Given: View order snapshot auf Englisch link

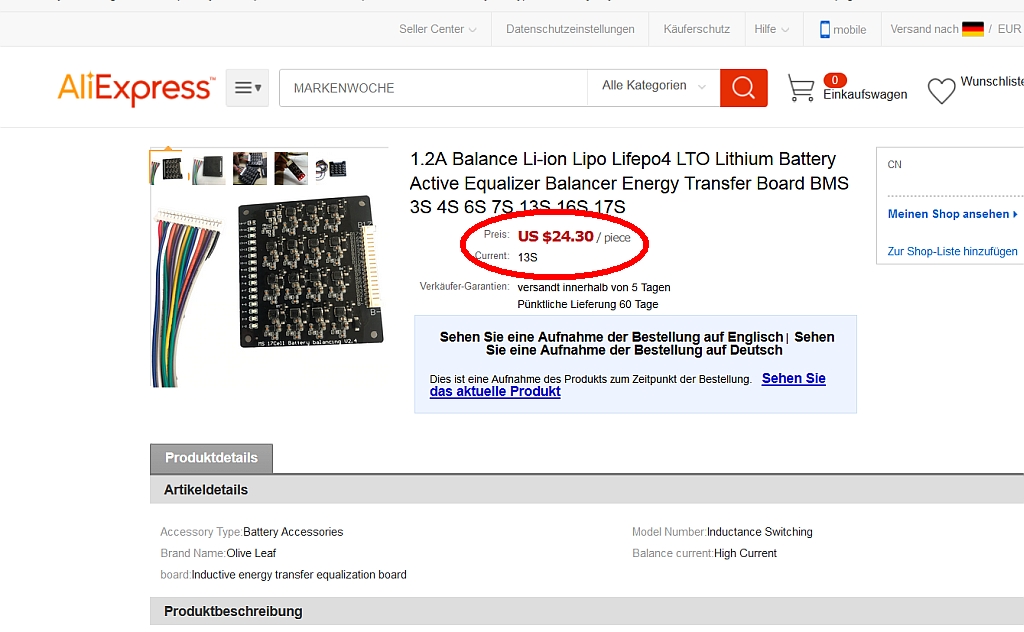Looking at the screenshot, I should tap(611, 337).
